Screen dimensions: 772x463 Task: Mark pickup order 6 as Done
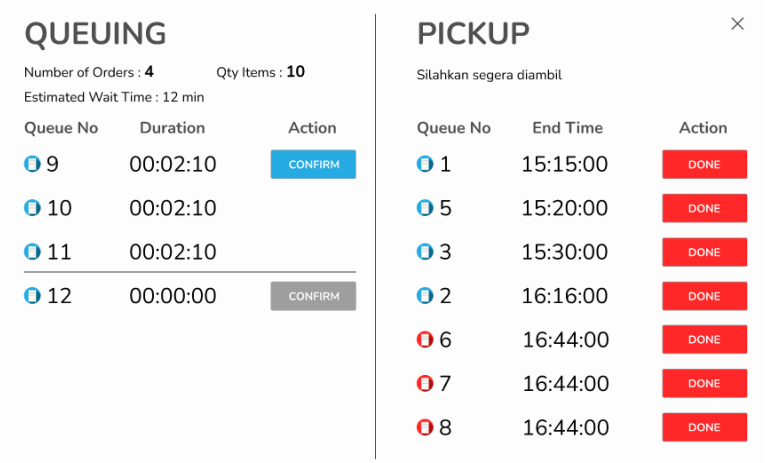pyautogui.click(x=704, y=340)
